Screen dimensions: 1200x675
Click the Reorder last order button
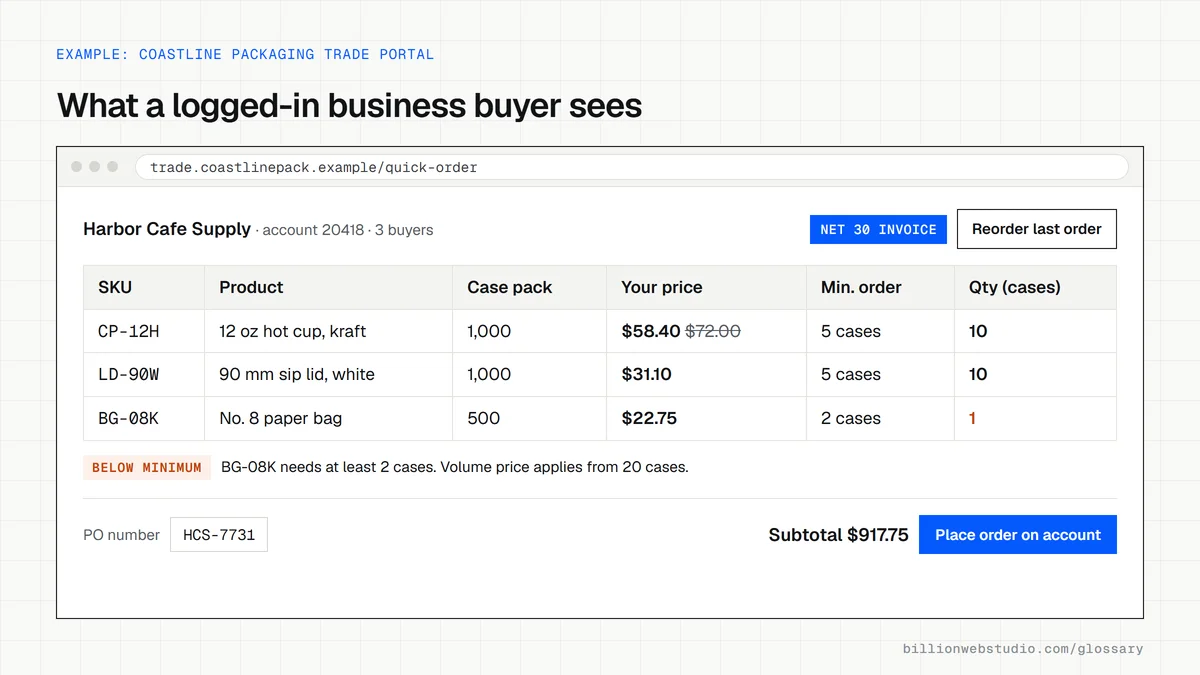[1037, 229]
